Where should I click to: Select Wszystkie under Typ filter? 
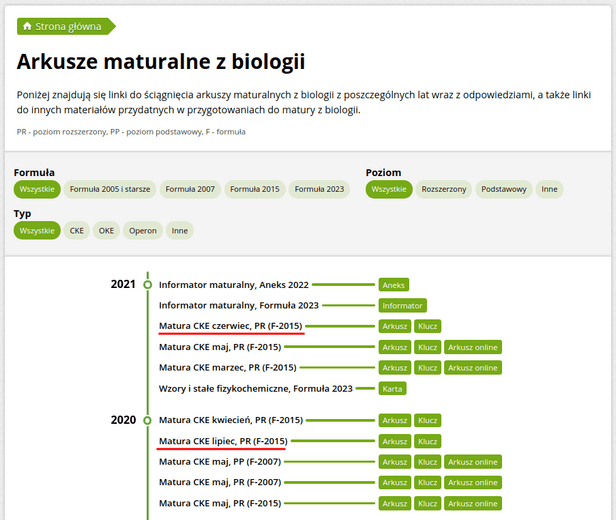[x=37, y=231]
